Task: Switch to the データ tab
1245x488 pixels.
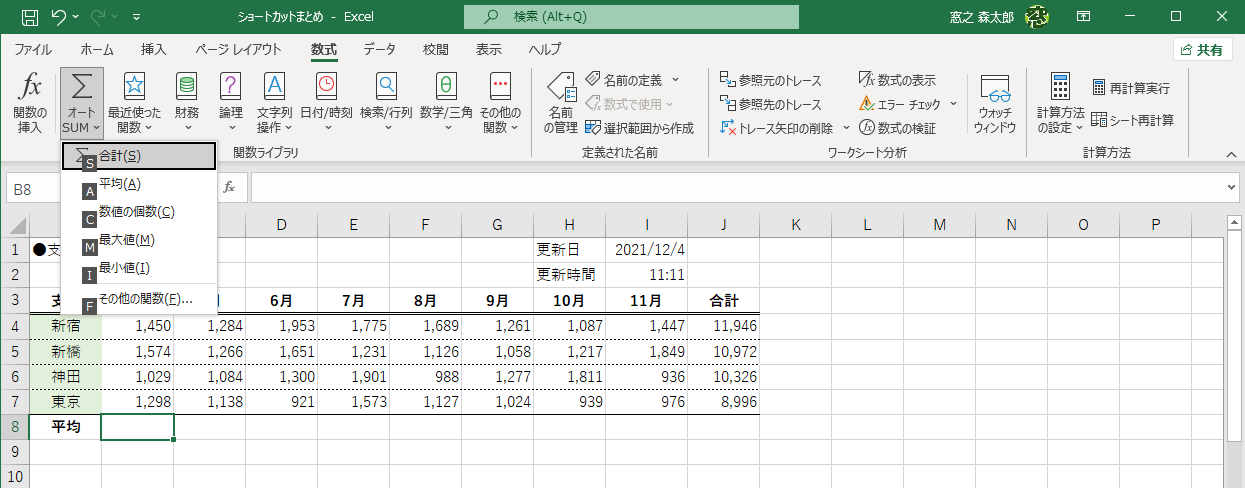Action: (x=379, y=49)
